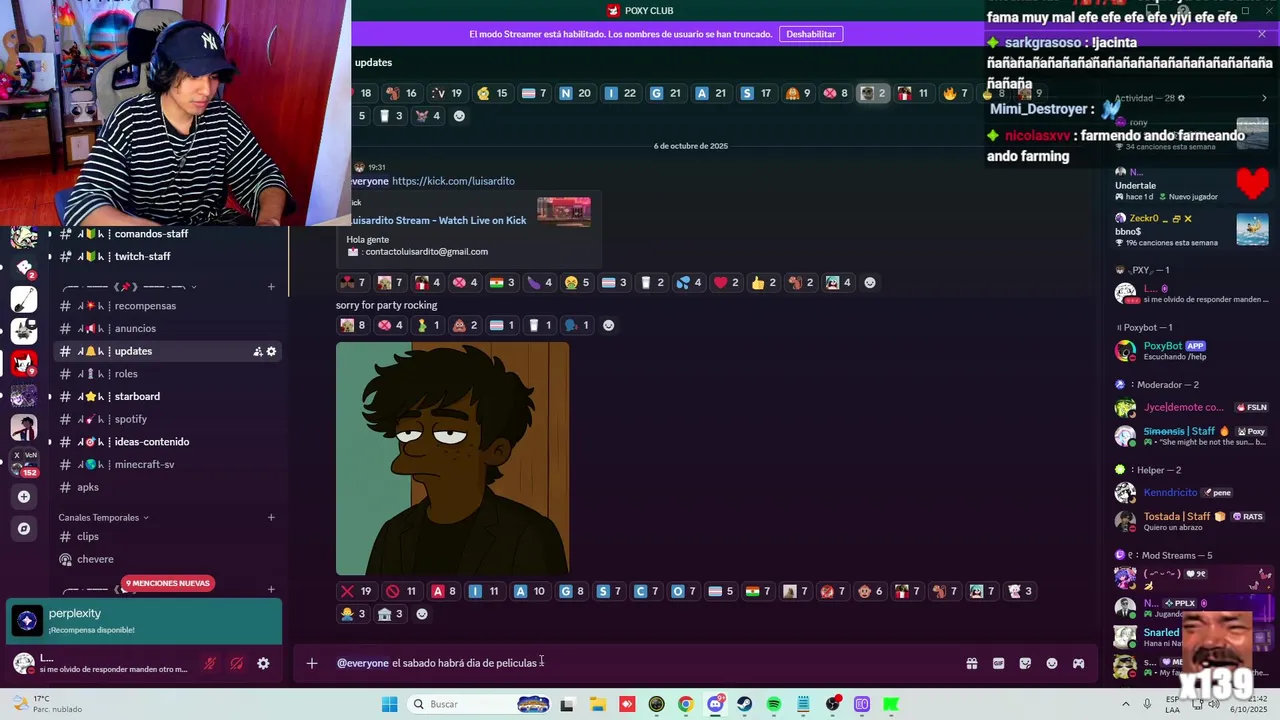
Task: Open invite people icon on updates channel
Action: (x=258, y=351)
